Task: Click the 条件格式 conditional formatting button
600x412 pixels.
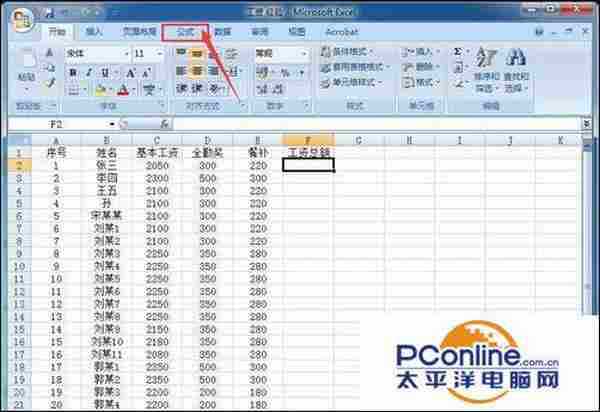Action: 355,51
